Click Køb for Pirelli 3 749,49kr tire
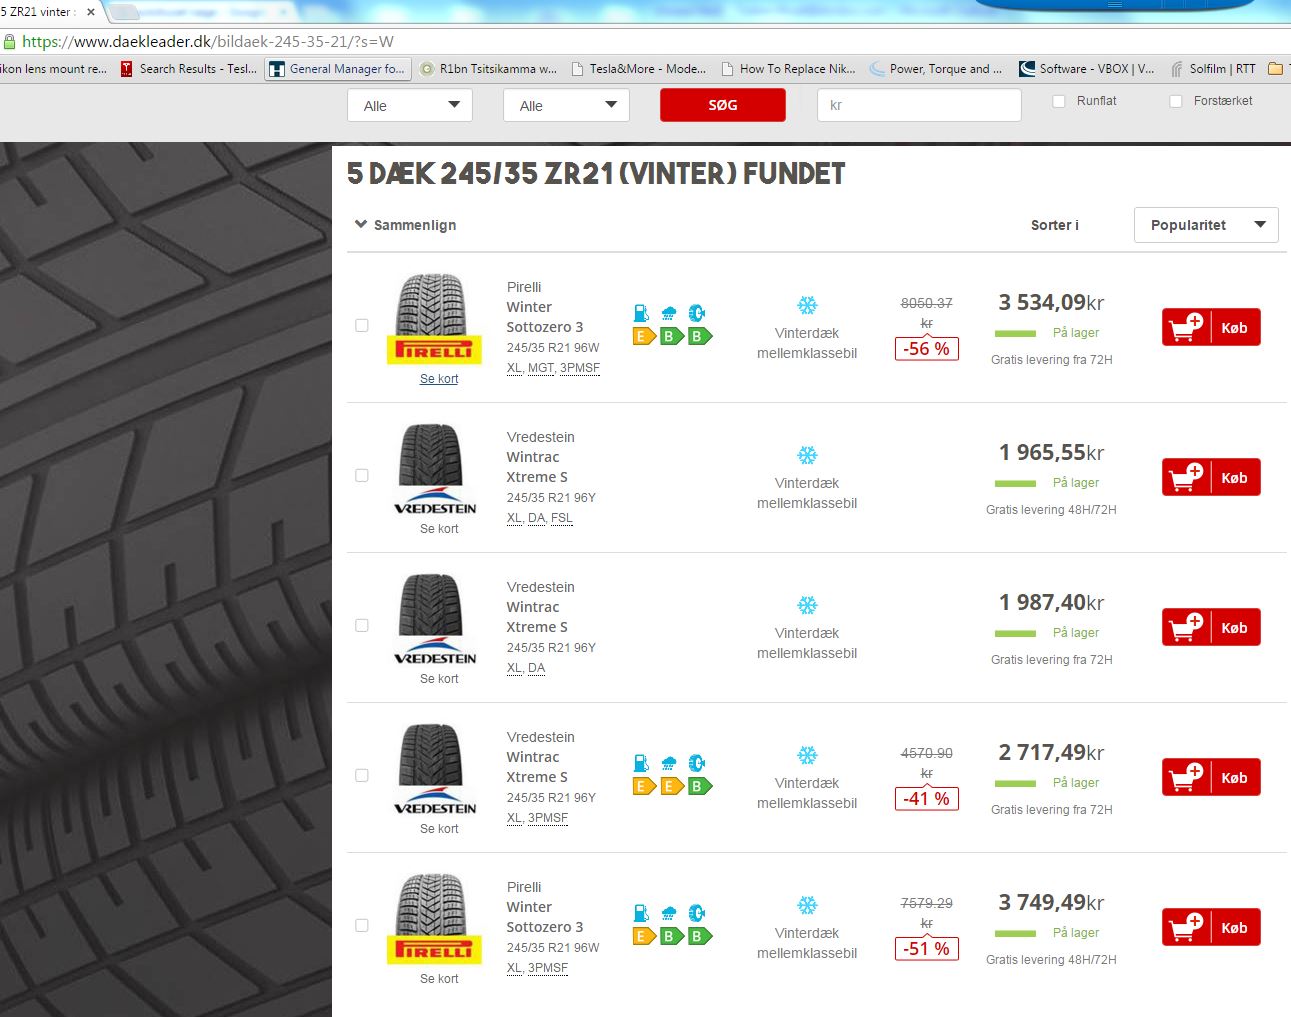The image size is (1291, 1017). click(x=1211, y=927)
